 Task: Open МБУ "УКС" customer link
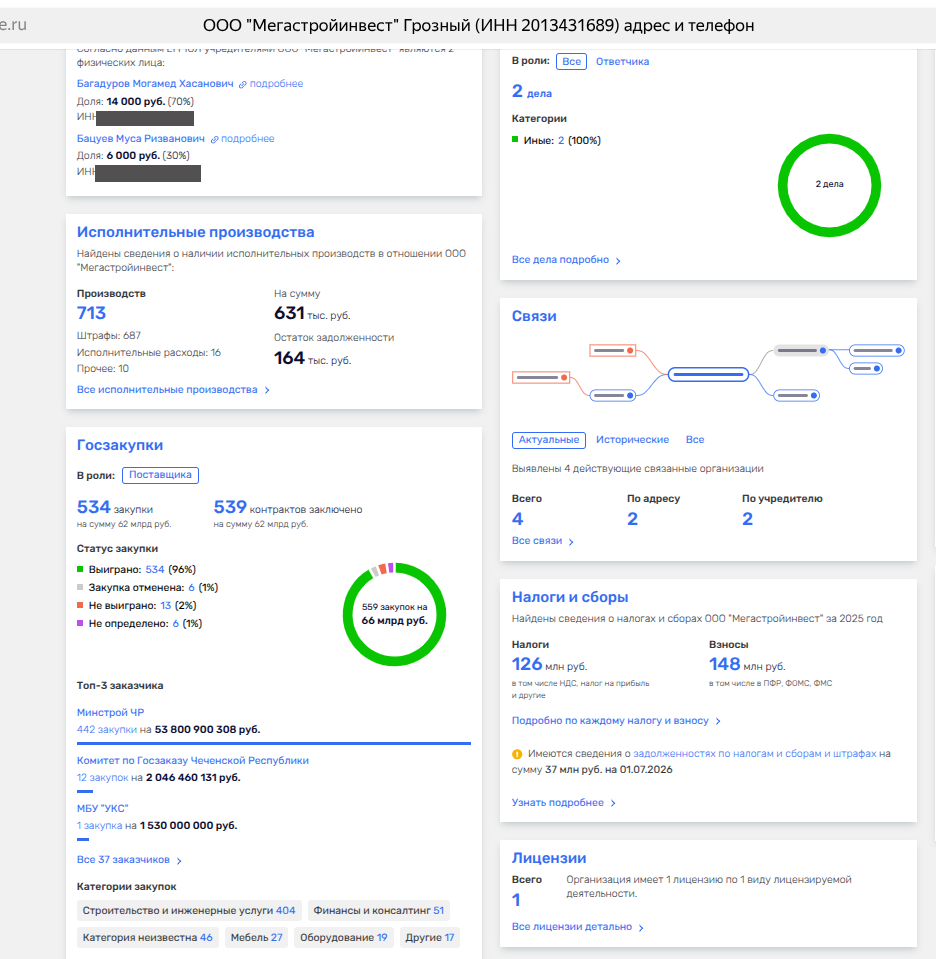tap(102, 809)
